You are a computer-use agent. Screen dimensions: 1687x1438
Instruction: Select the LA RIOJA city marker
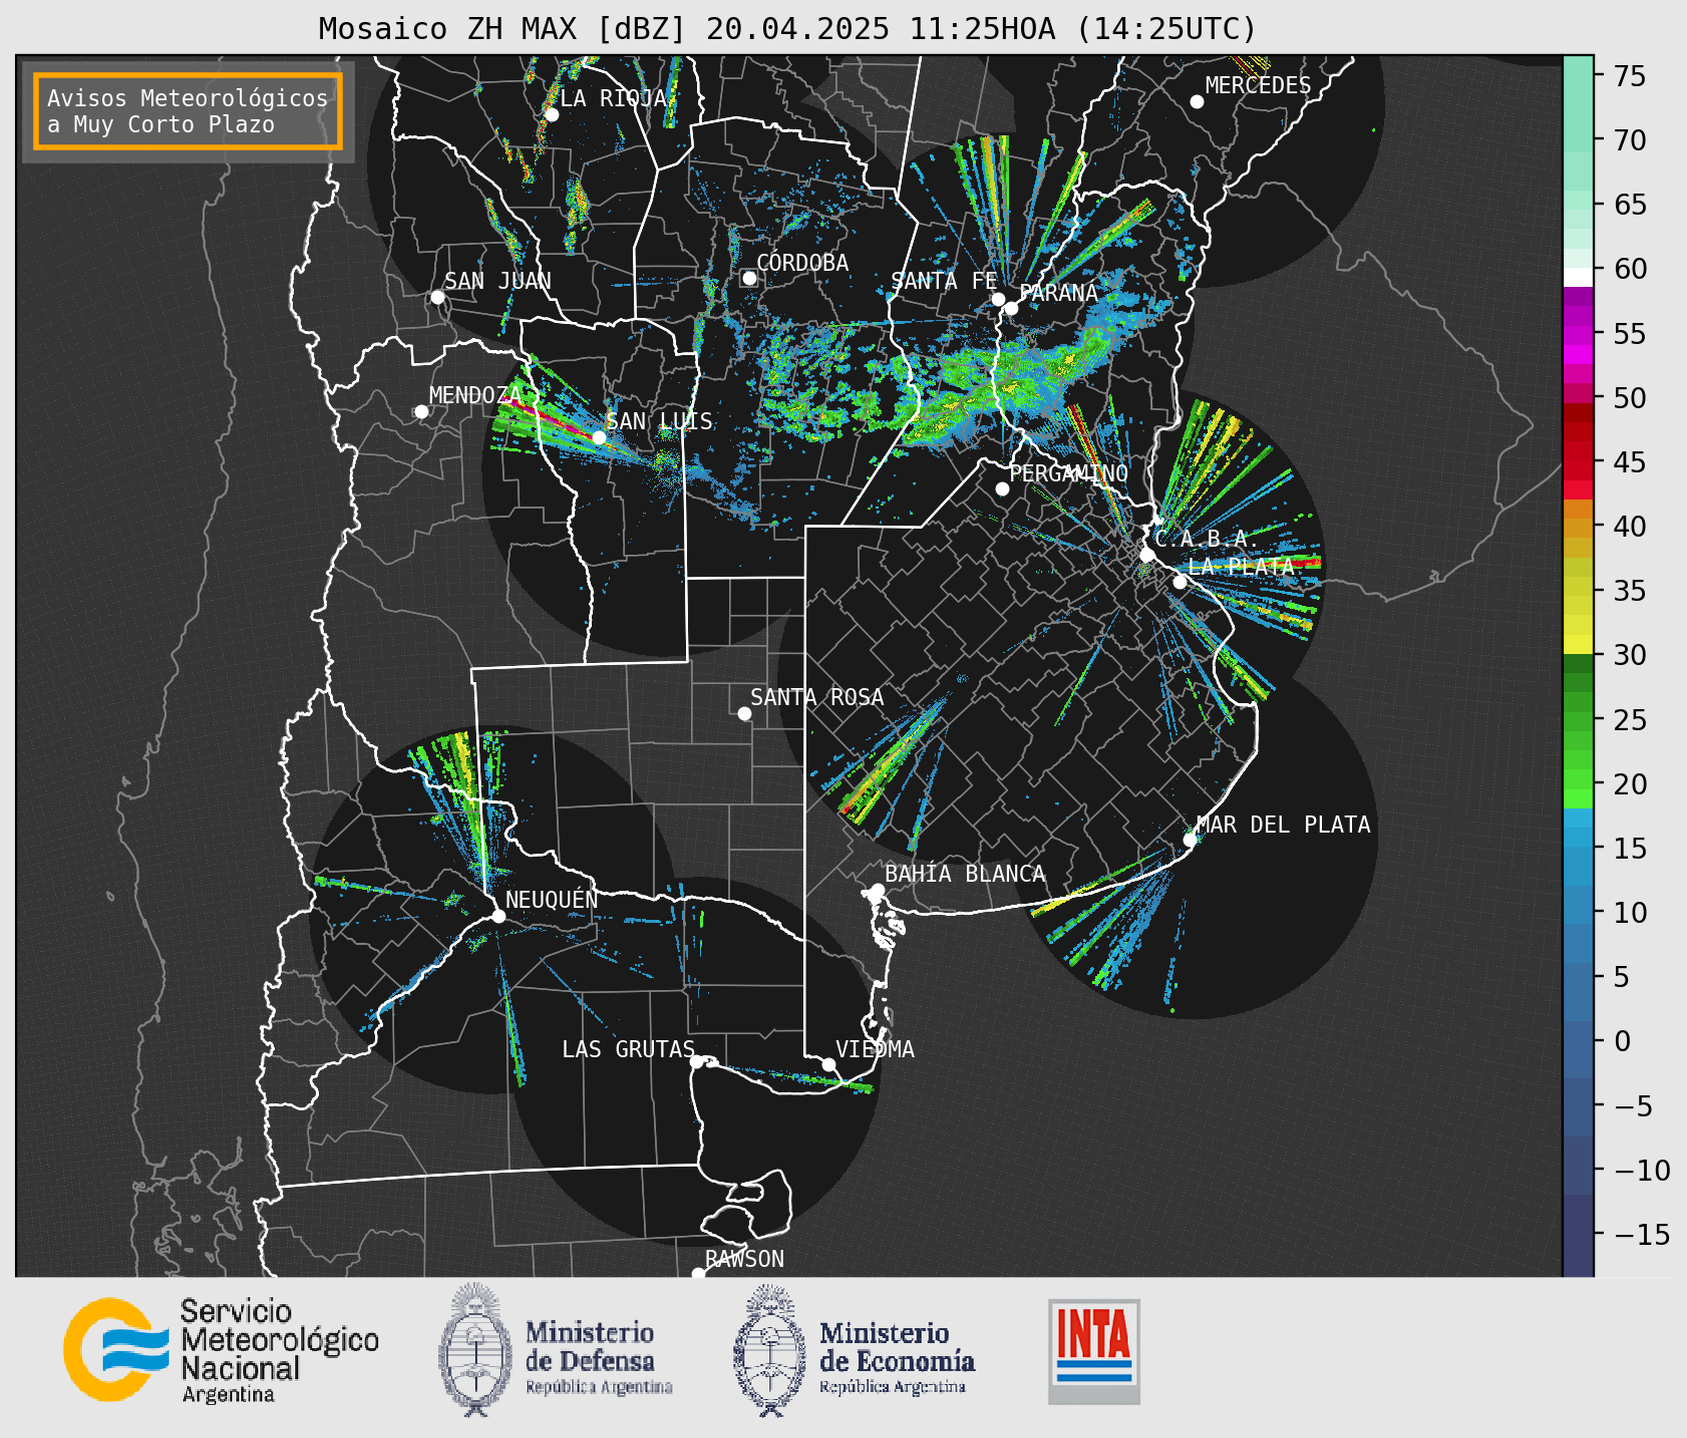552,115
